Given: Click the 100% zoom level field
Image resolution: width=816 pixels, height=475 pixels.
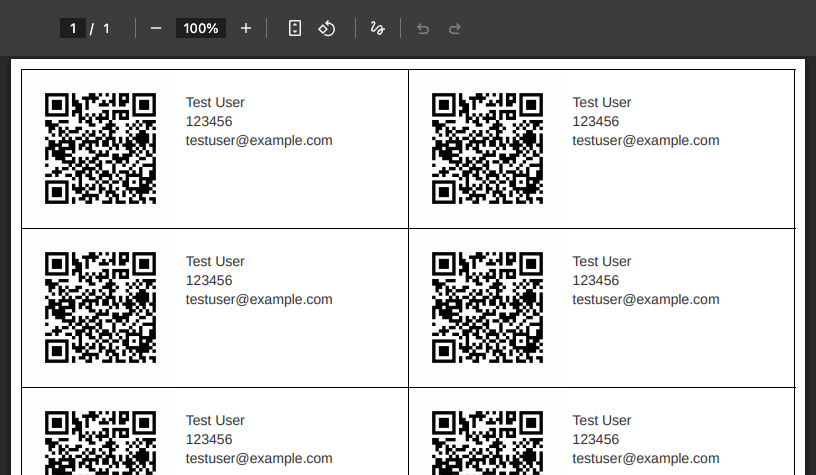Looking at the screenshot, I should coord(200,28).
